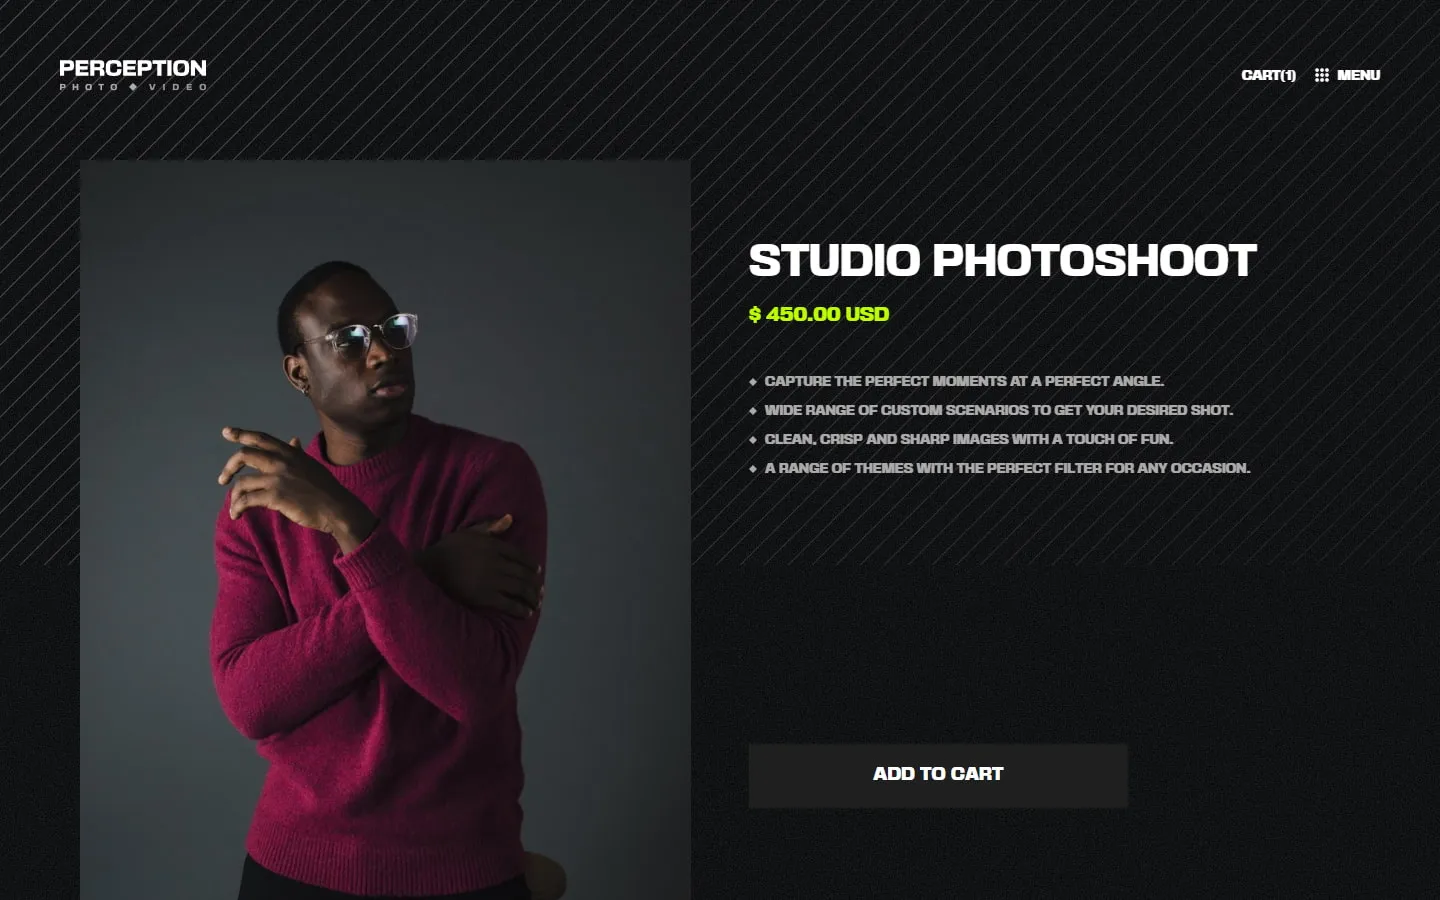Select the 'Capture the perfect moments' text
The width and height of the screenshot is (1440, 900).
[x=964, y=381]
